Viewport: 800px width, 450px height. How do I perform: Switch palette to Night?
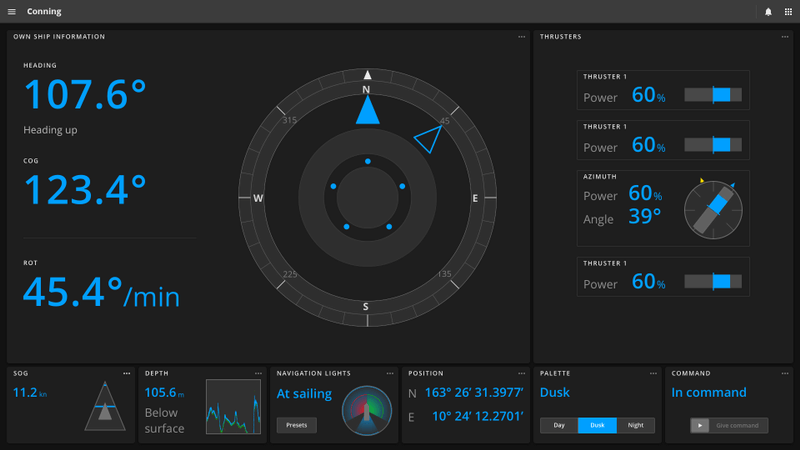pos(636,425)
